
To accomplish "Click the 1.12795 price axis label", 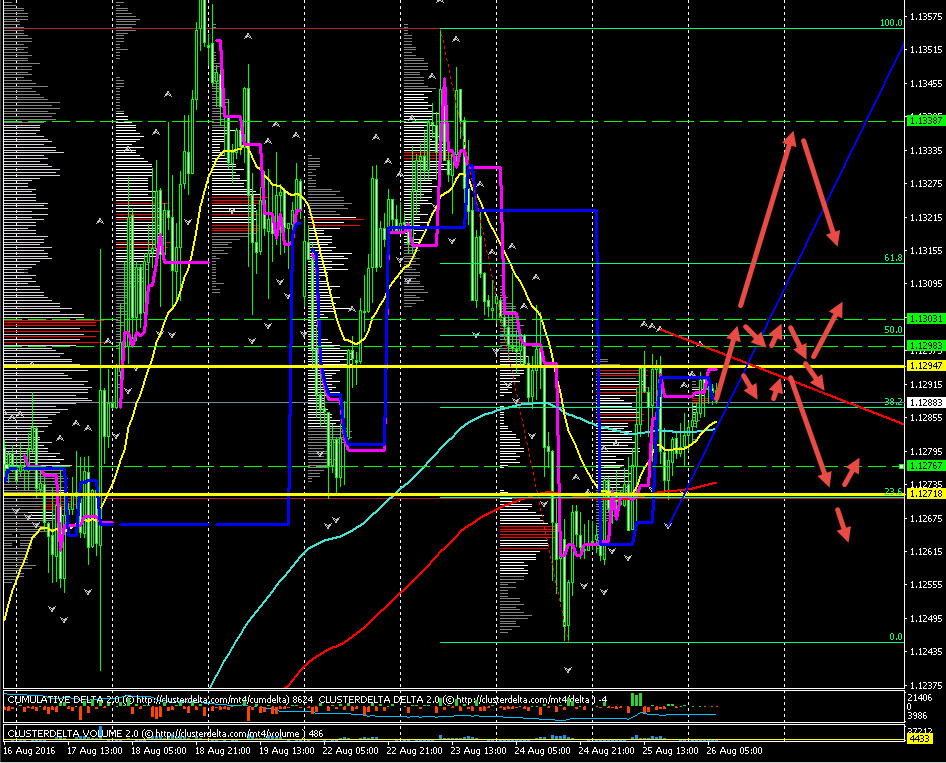I will point(926,451).
